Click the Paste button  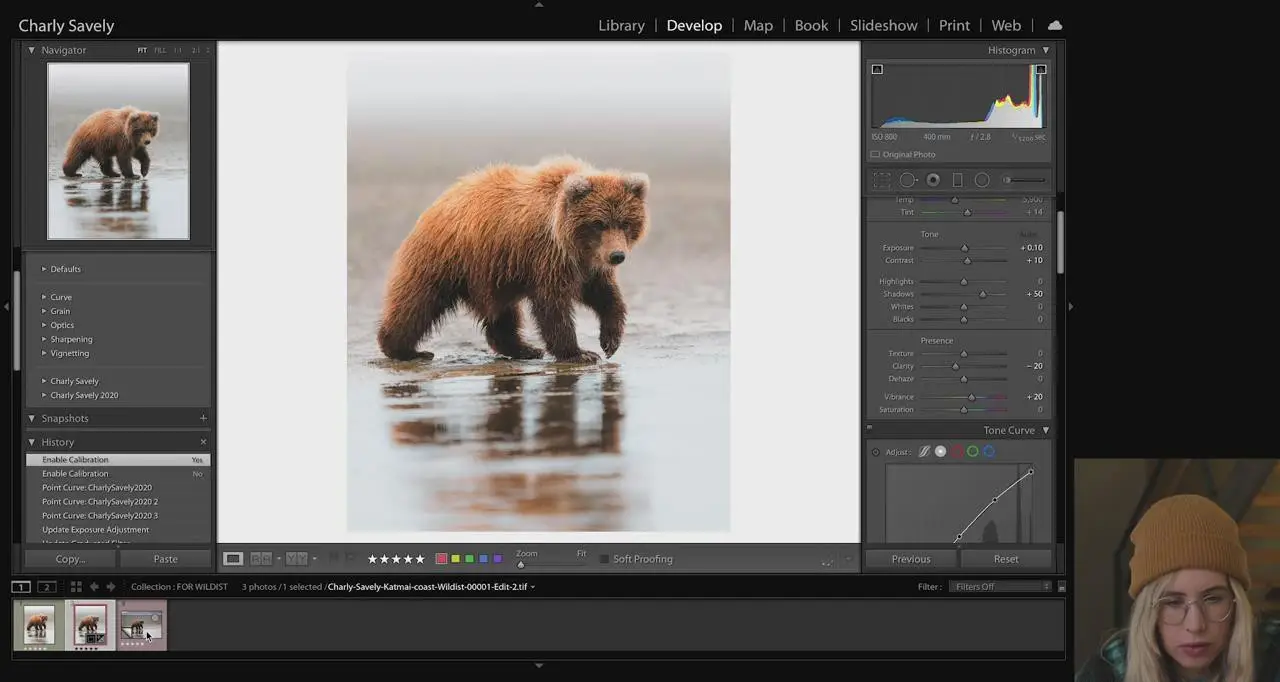(x=165, y=559)
